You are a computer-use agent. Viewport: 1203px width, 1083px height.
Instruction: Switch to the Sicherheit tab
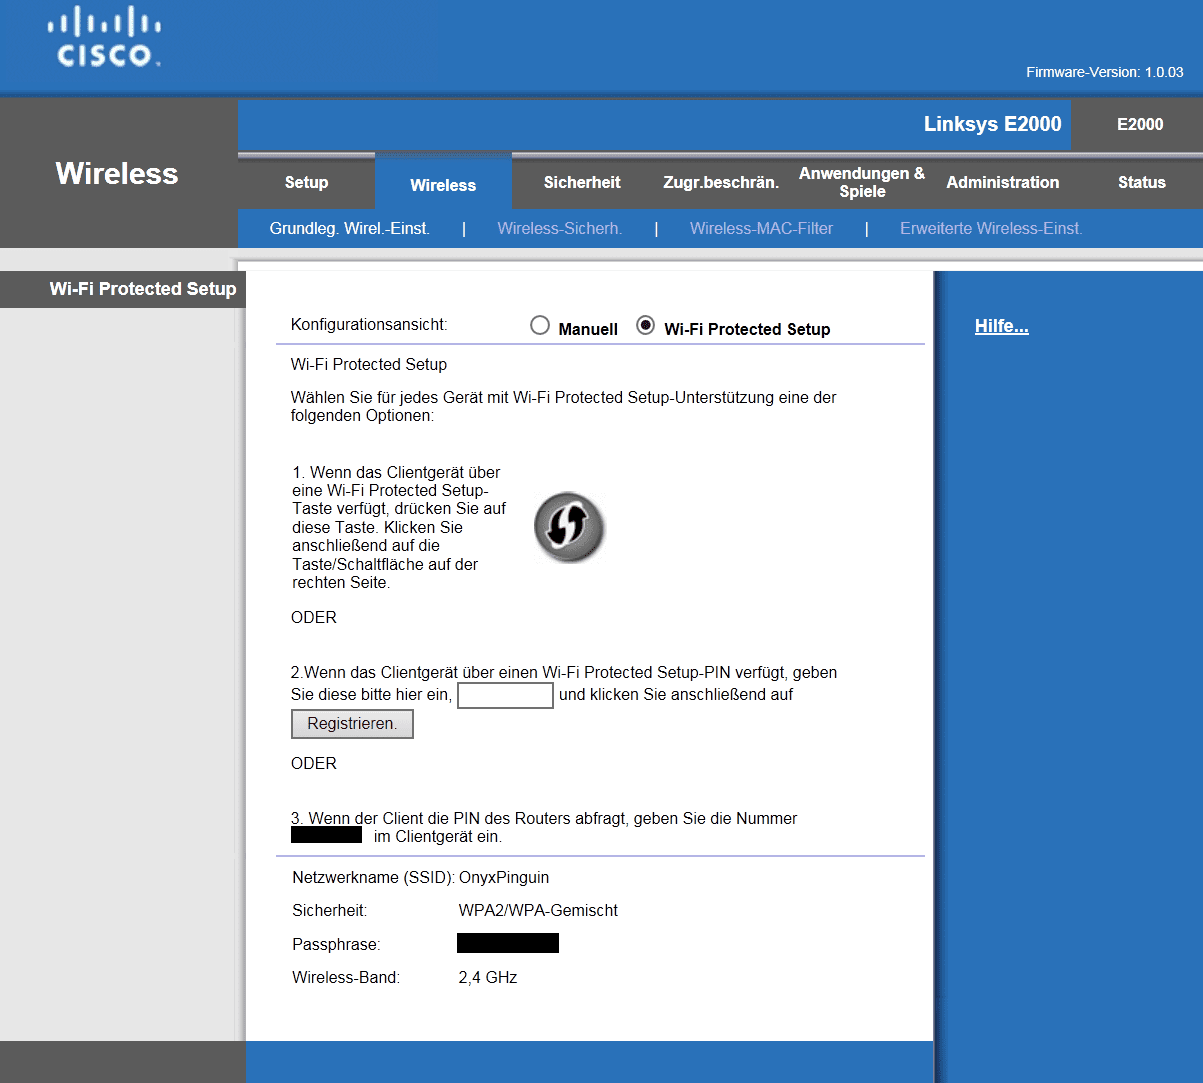point(582,182)
